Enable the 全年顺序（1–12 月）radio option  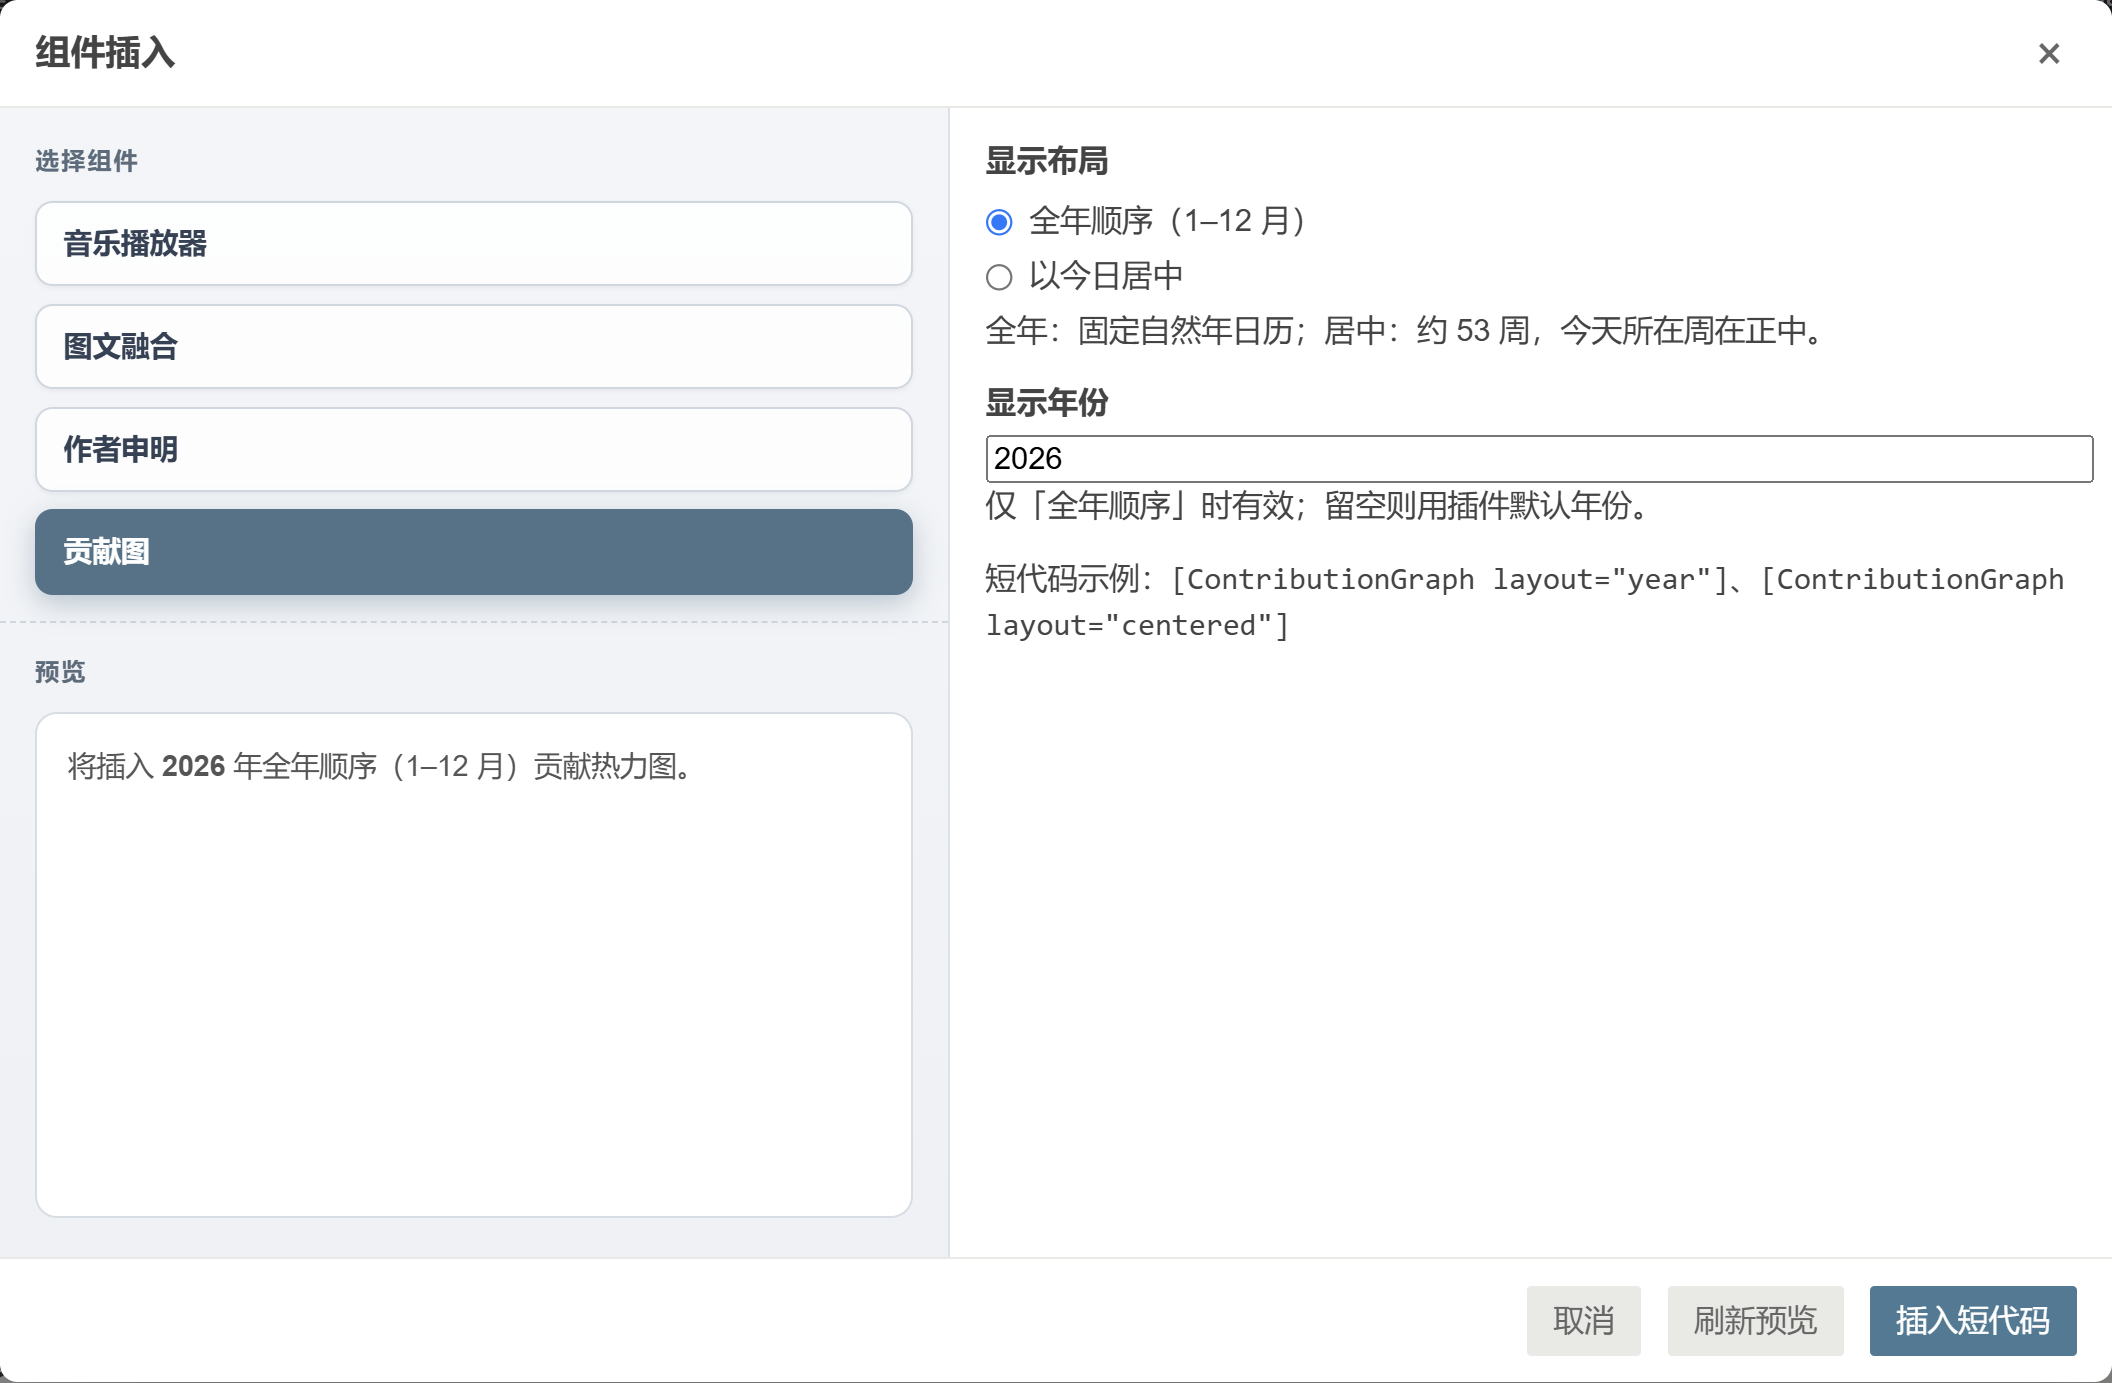[x=999, y=222]
